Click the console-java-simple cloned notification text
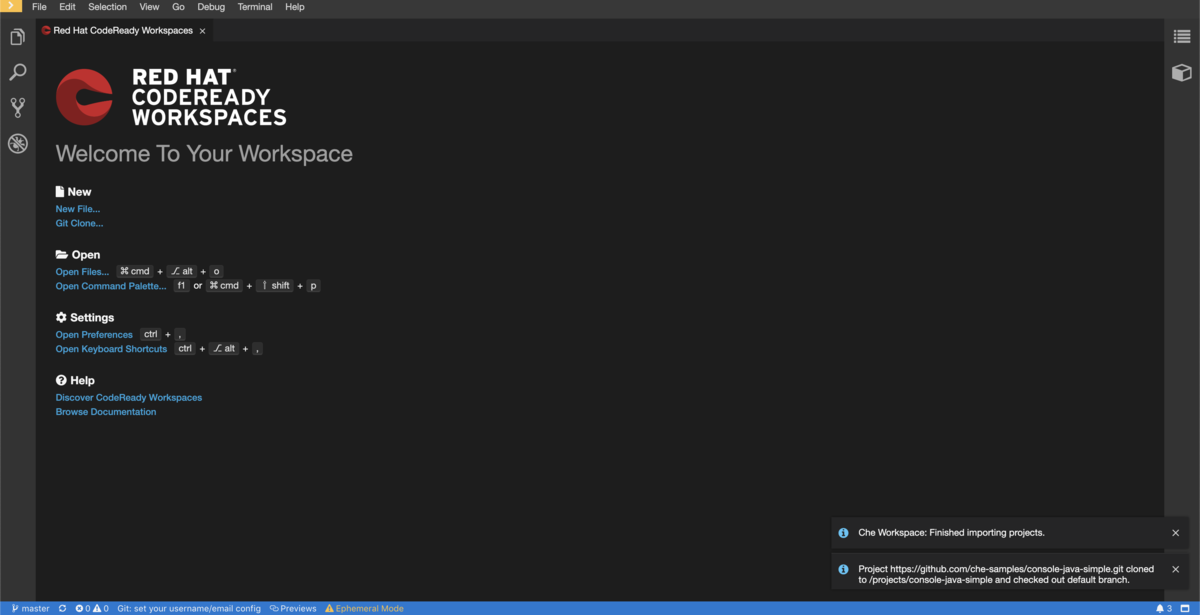This screenshot has width=1200, height=615. (1006, 574)
